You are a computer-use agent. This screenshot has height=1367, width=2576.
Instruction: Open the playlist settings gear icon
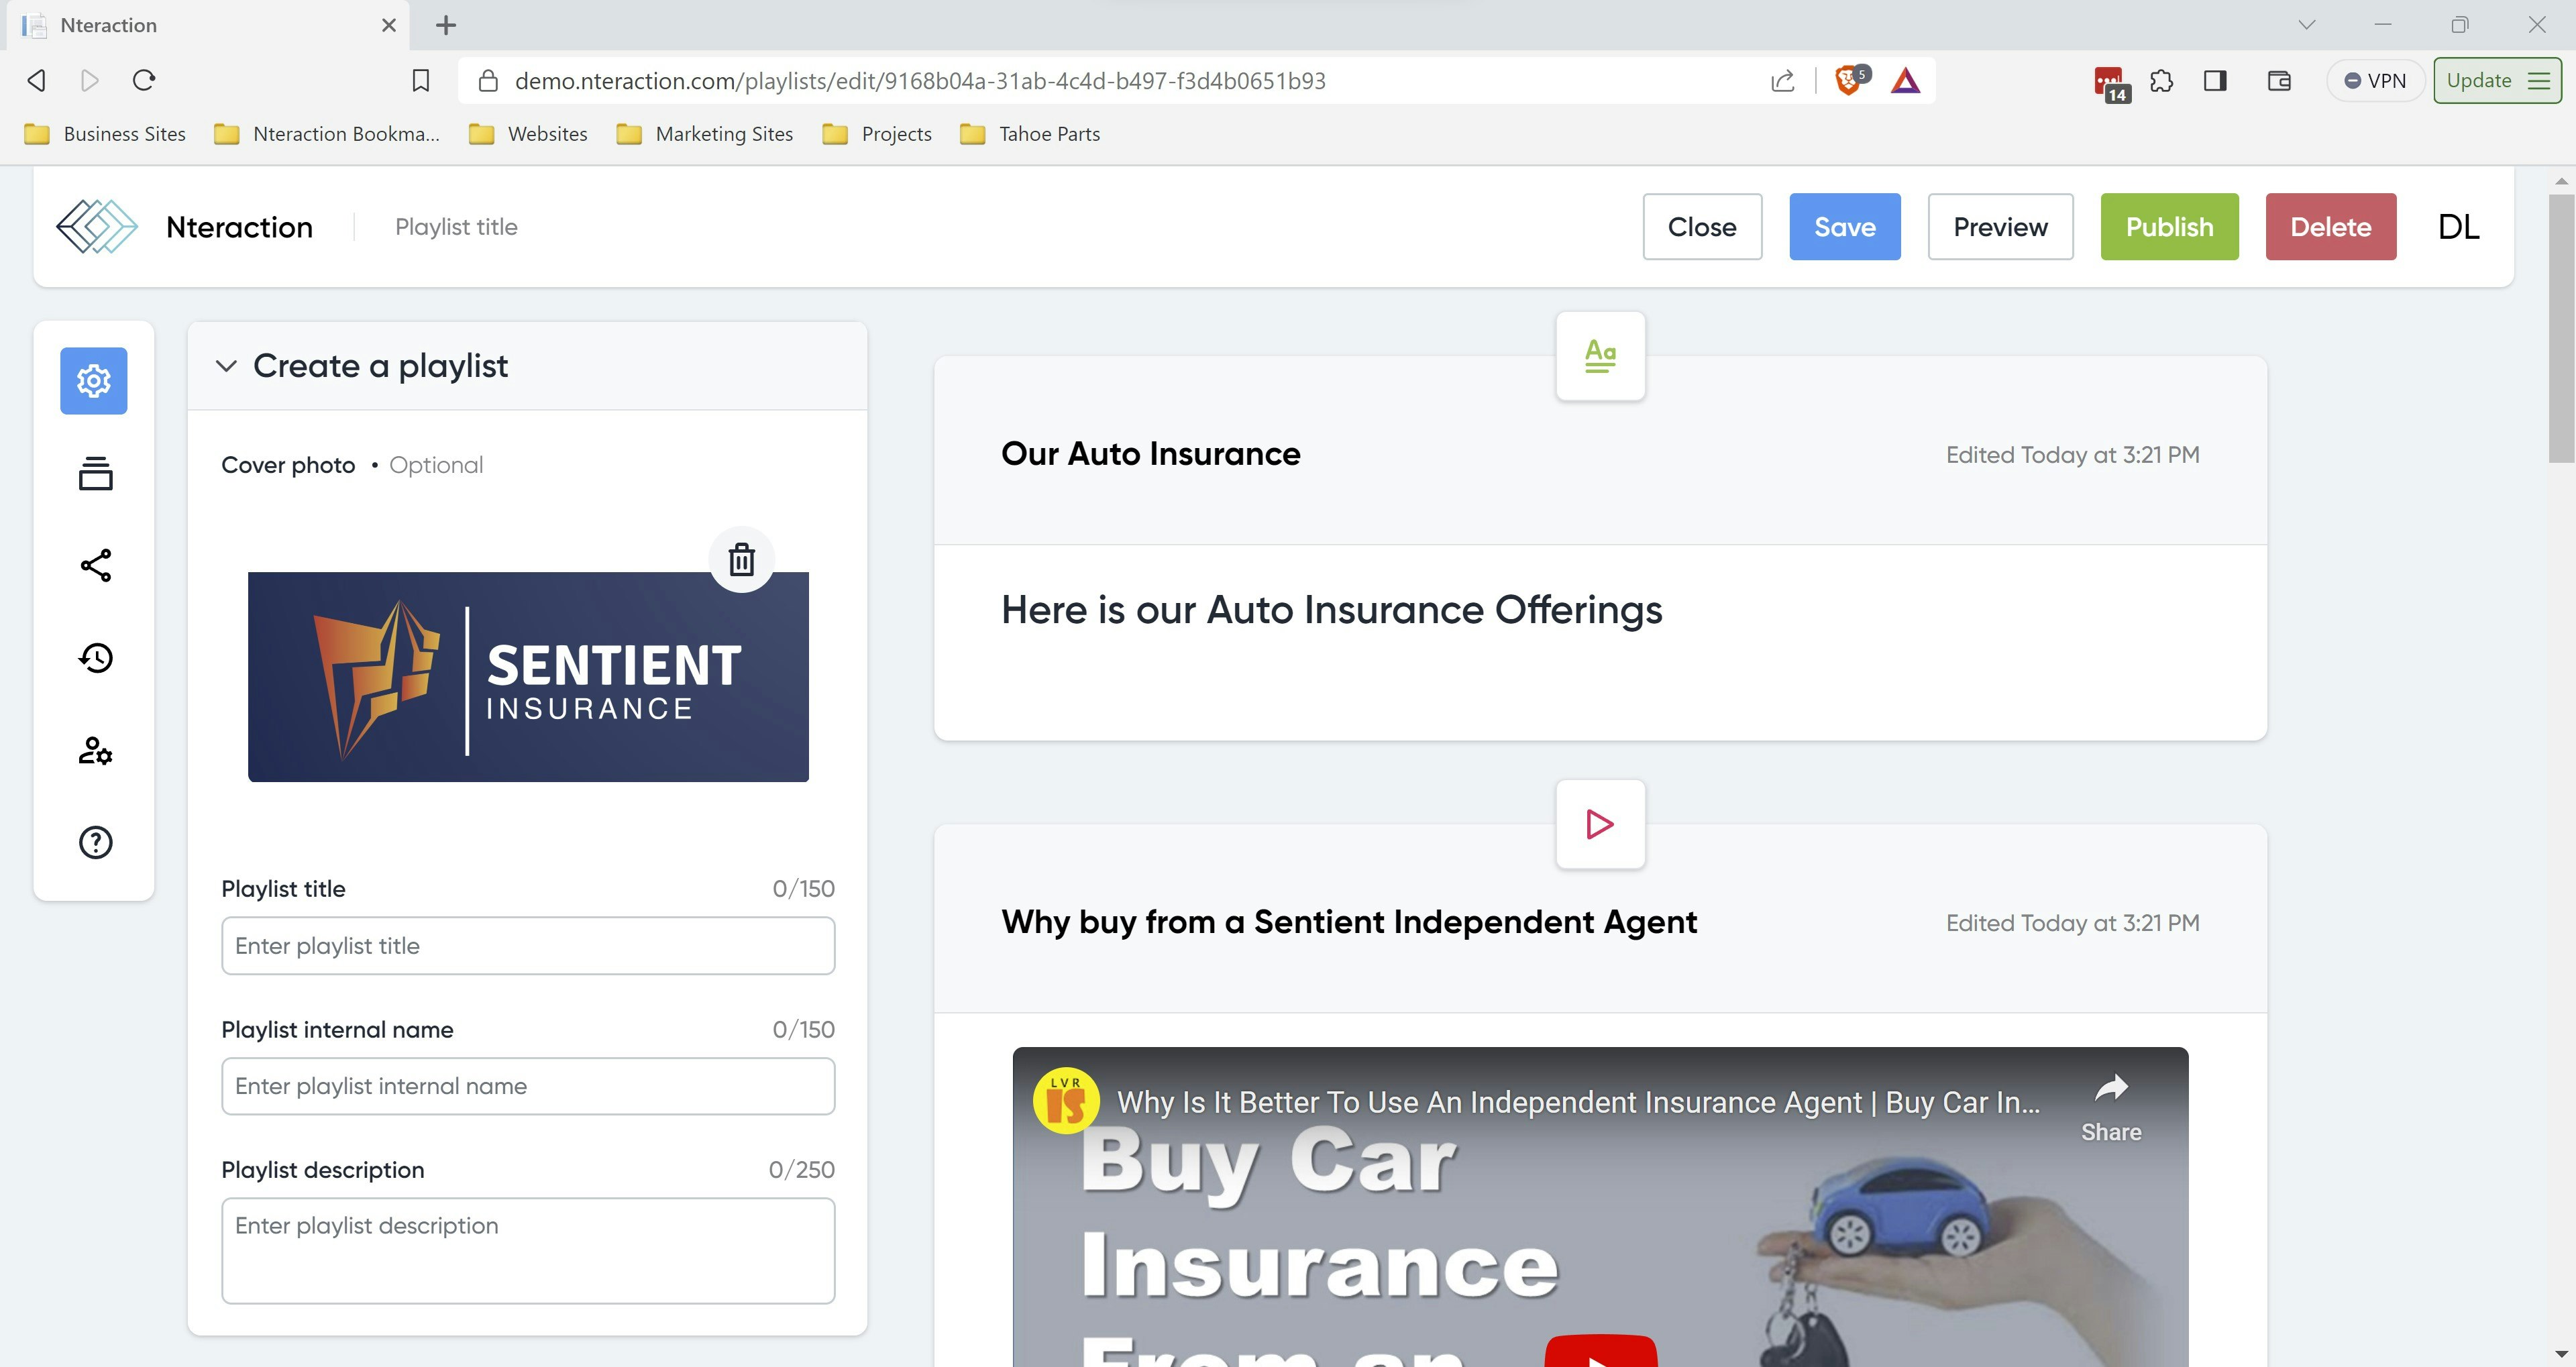pyautogui.click(x=94, y=380)
